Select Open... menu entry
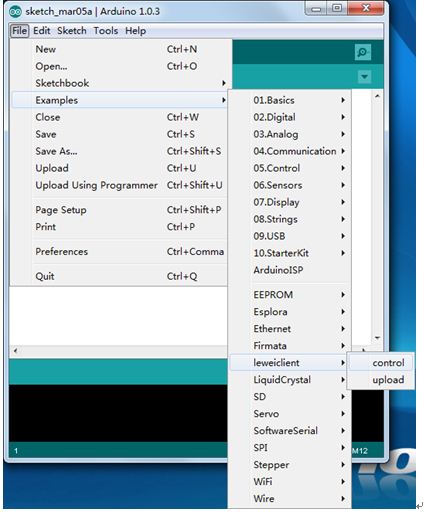This screenshot has width=430, height=512. point(119,66)
